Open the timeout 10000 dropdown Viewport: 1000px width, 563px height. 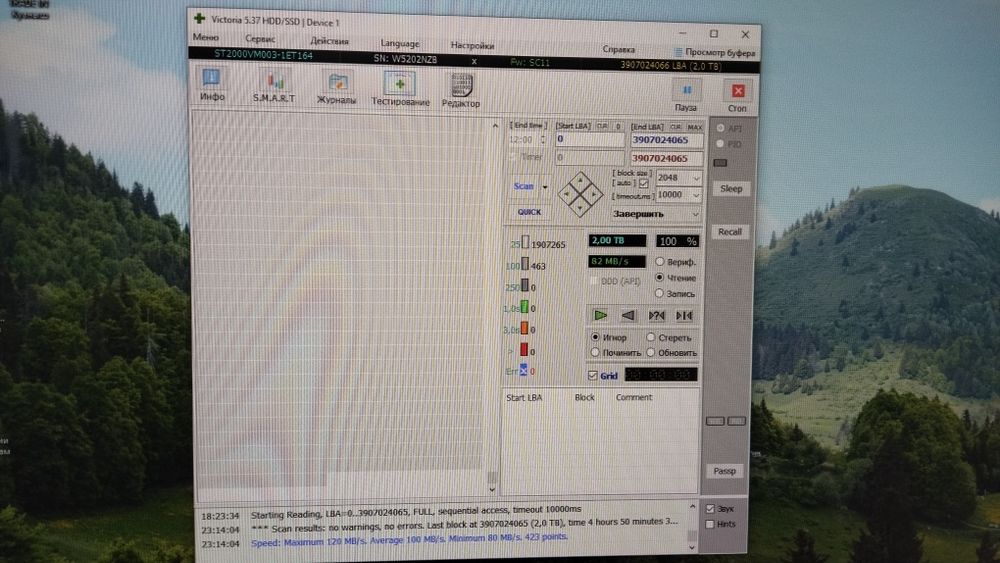(x=696, y=195)
